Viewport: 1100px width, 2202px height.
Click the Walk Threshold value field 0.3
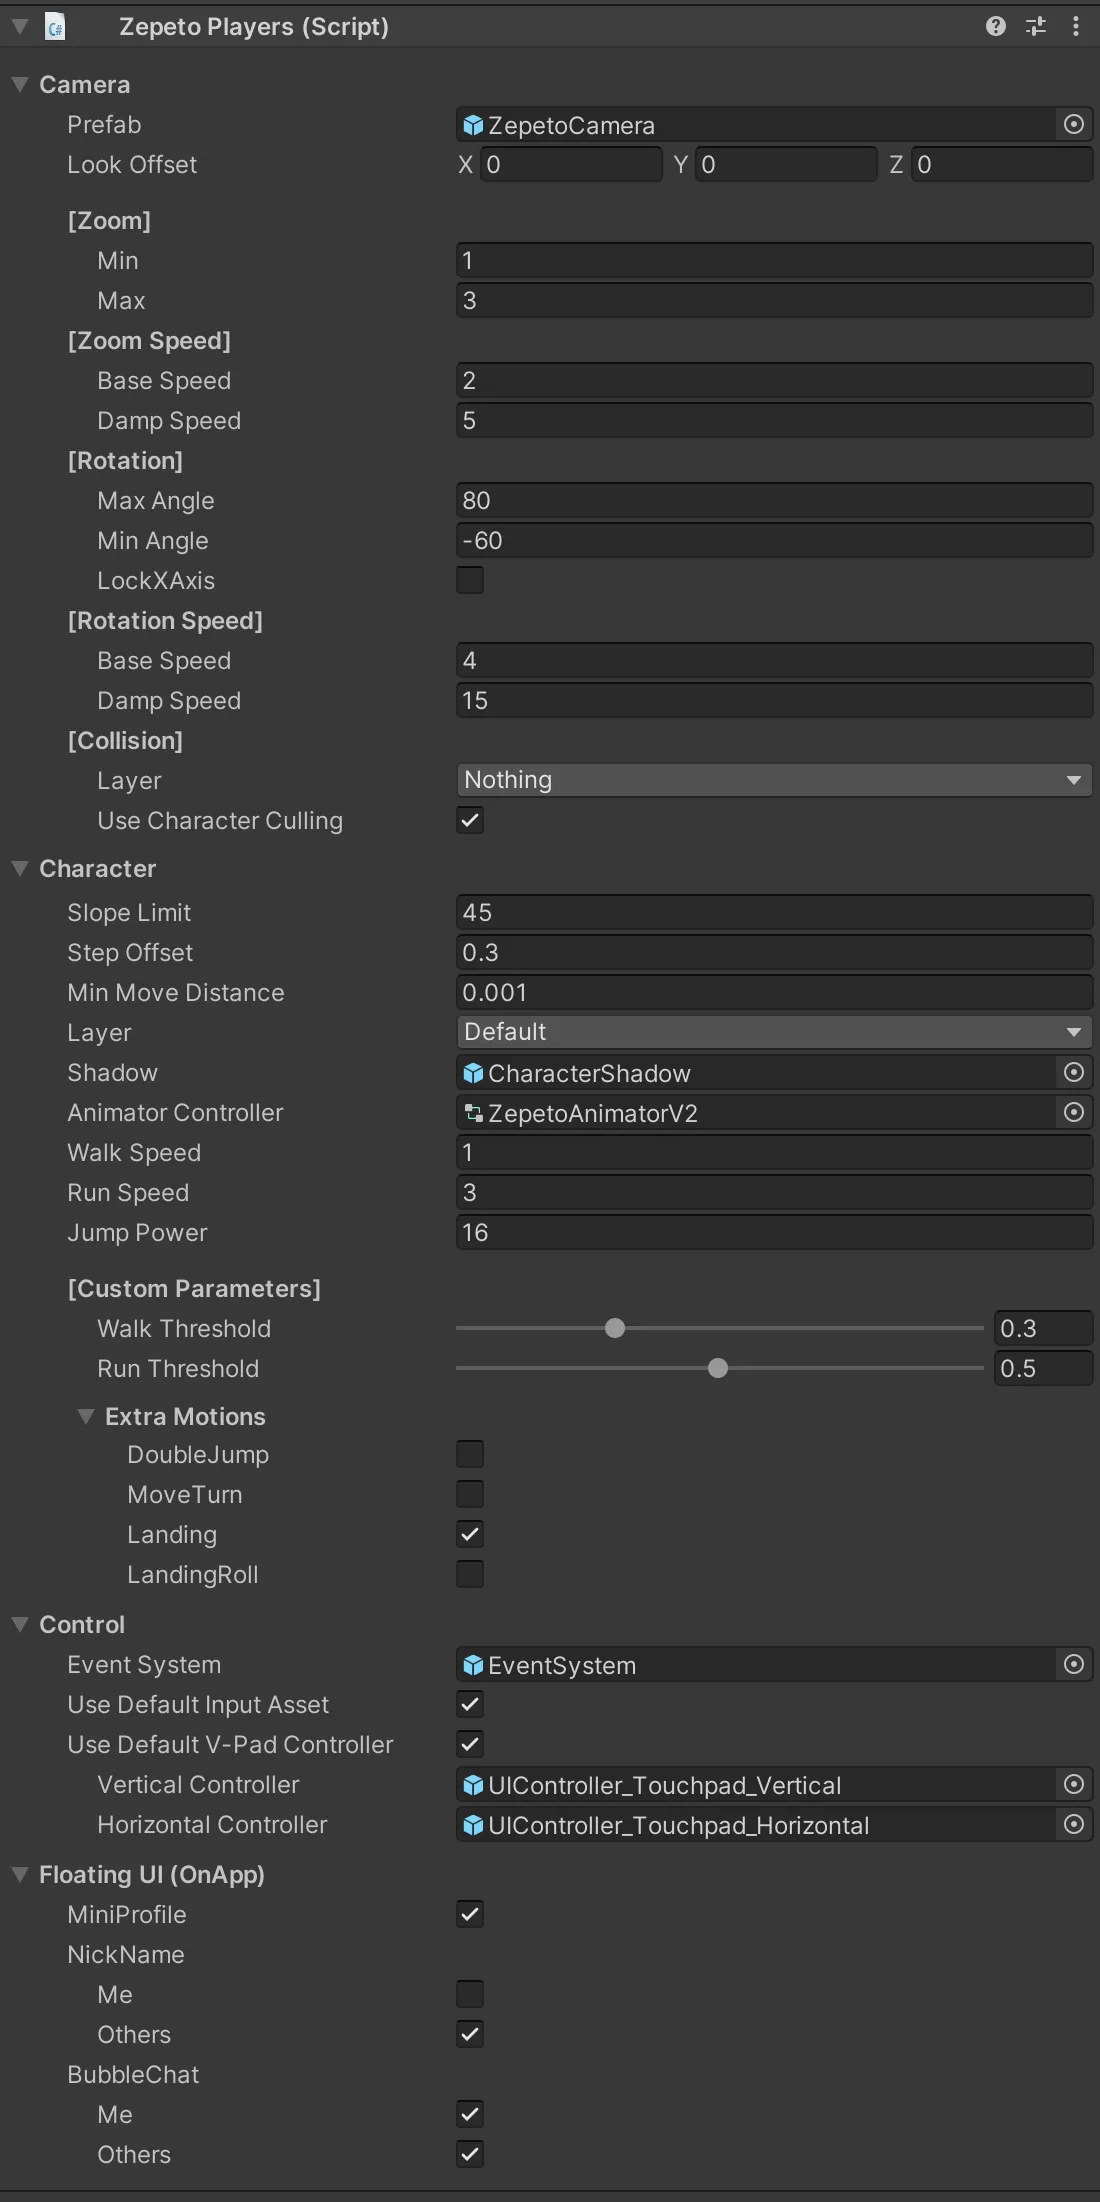point(1043,1328)
